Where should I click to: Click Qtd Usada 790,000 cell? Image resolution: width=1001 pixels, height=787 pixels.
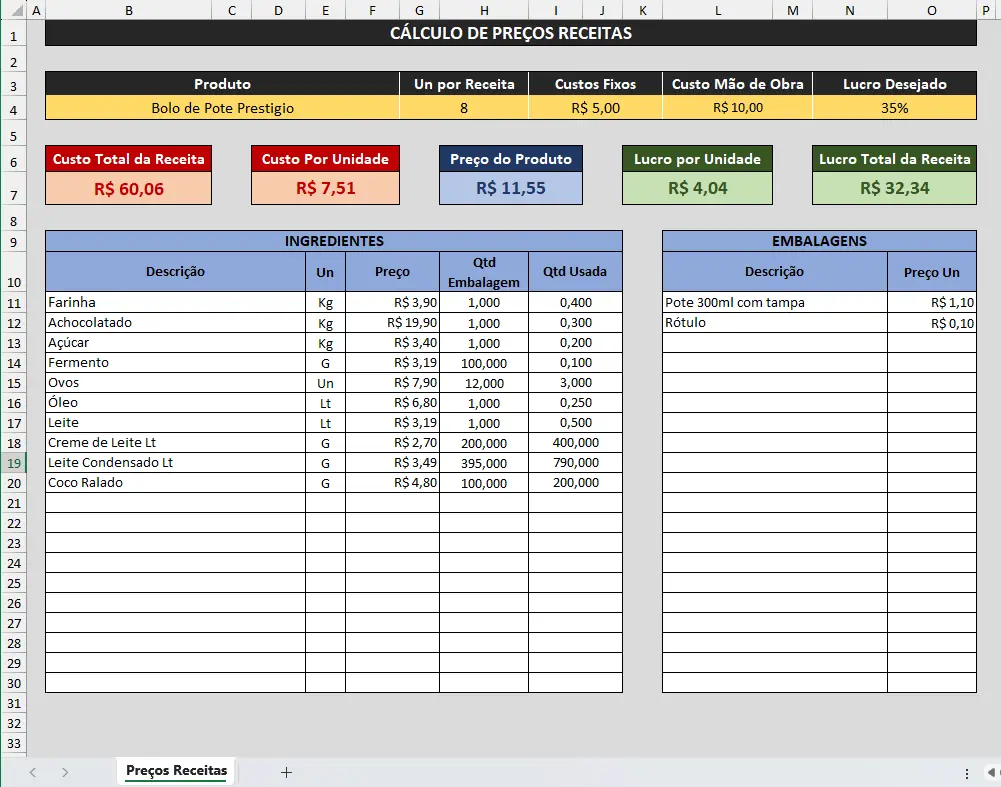click(575, 463)
